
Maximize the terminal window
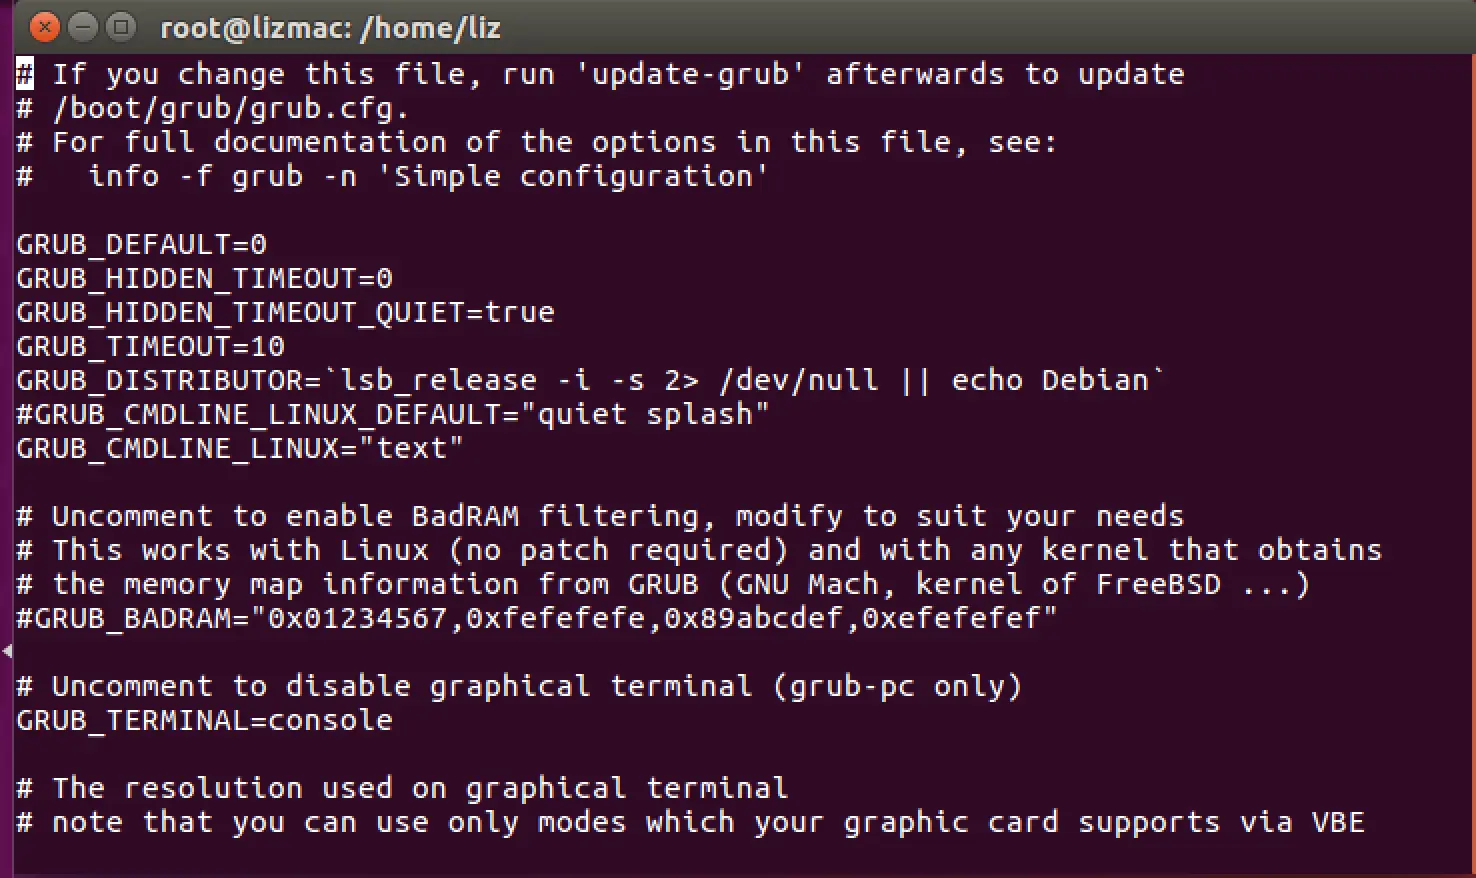coord(121,27)
